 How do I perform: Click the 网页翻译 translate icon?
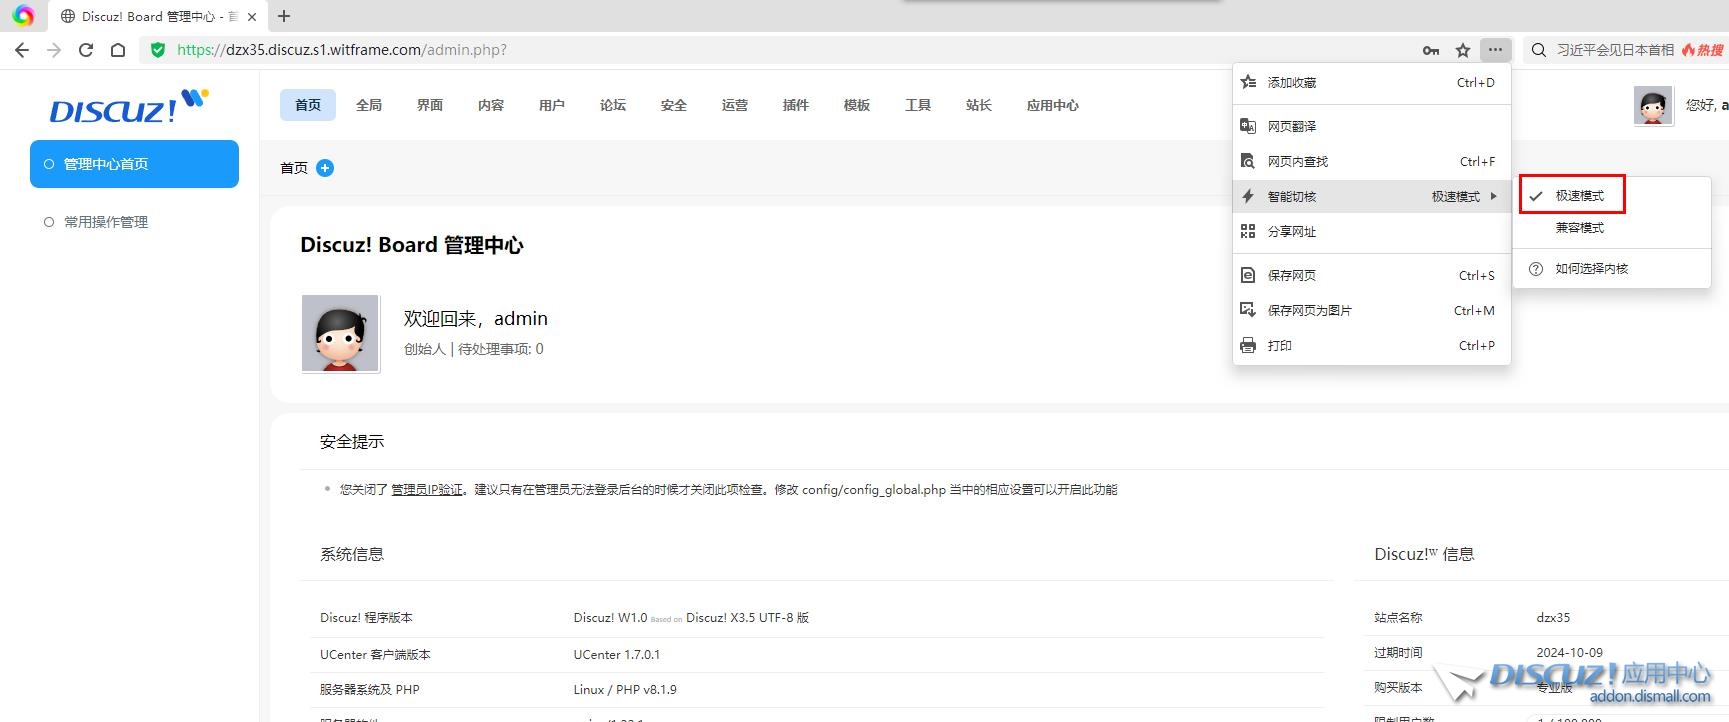tap(1248, 126)
